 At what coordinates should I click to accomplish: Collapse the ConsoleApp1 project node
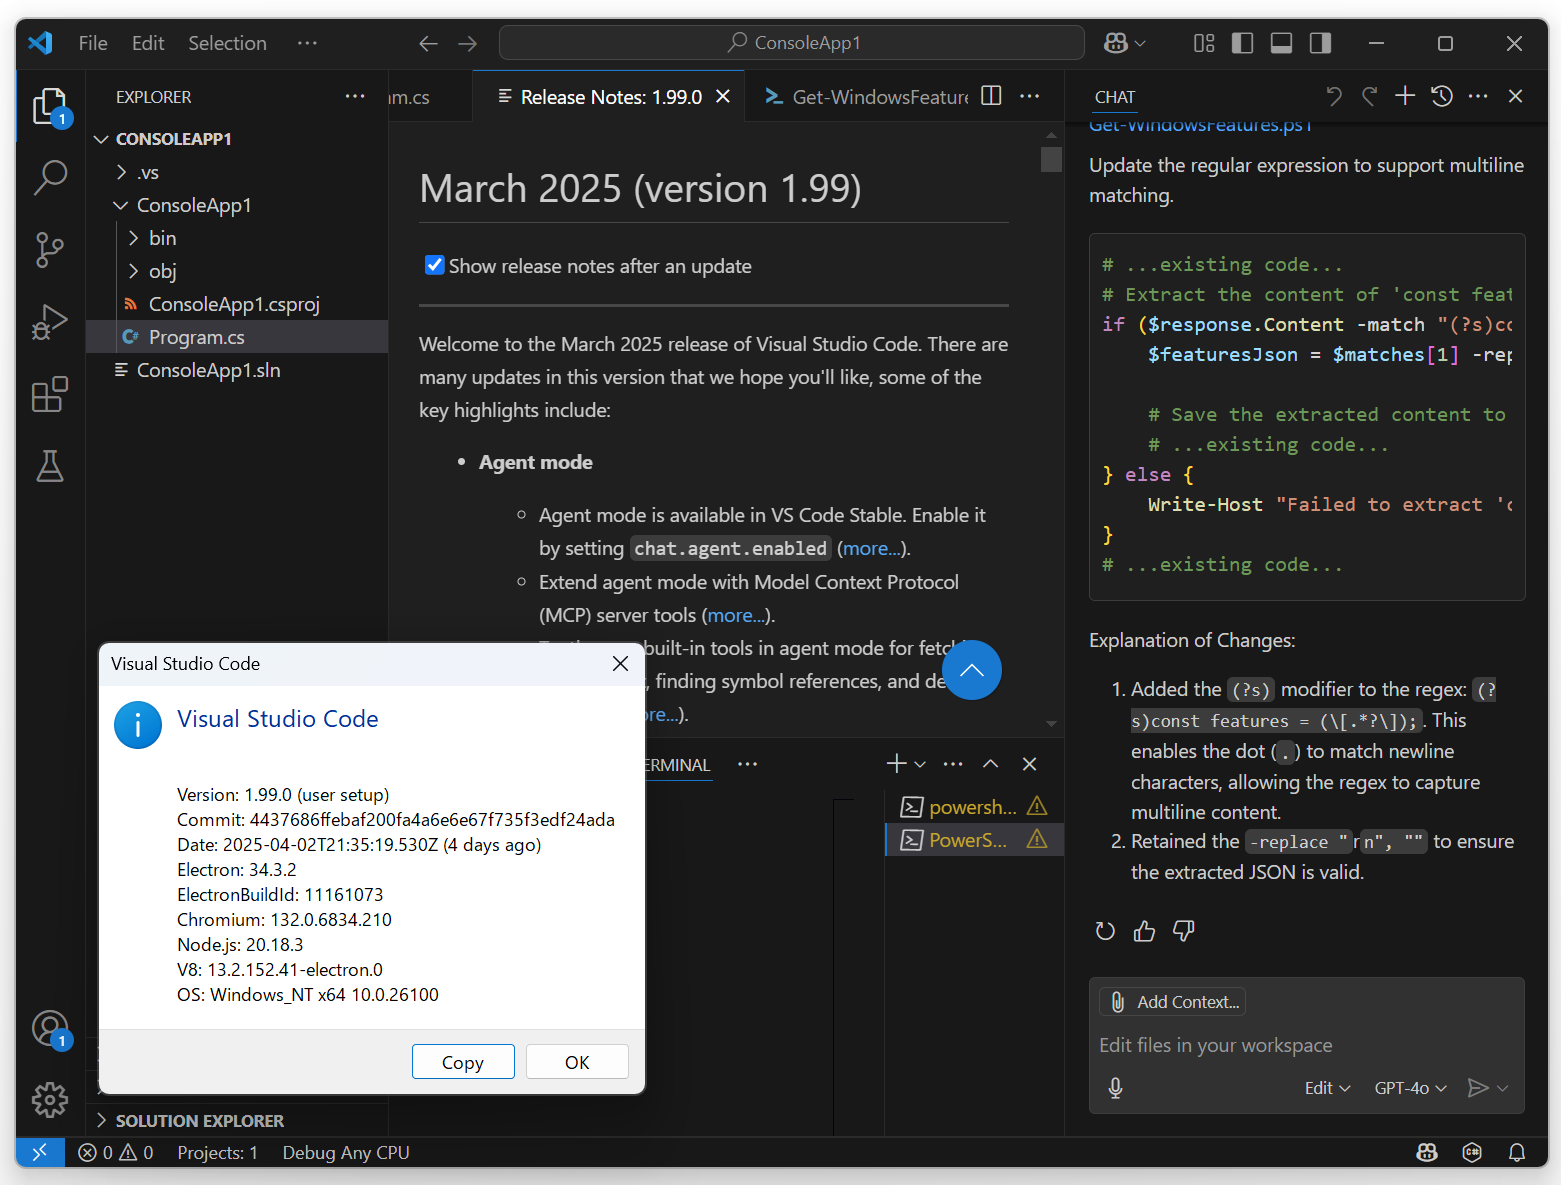click(x=121, y=205)
